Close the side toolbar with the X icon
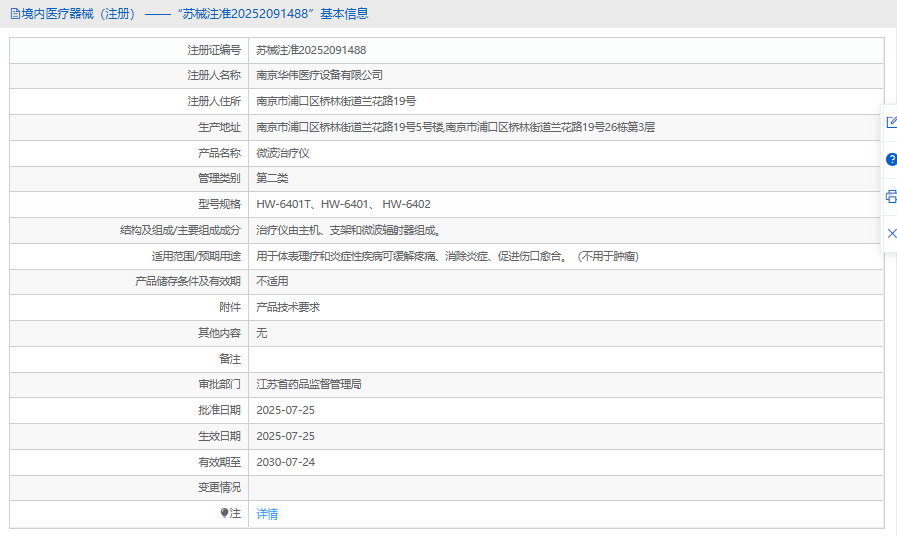Image resolution: width=897 pixels, height=536 pixels. click(891, 233)
